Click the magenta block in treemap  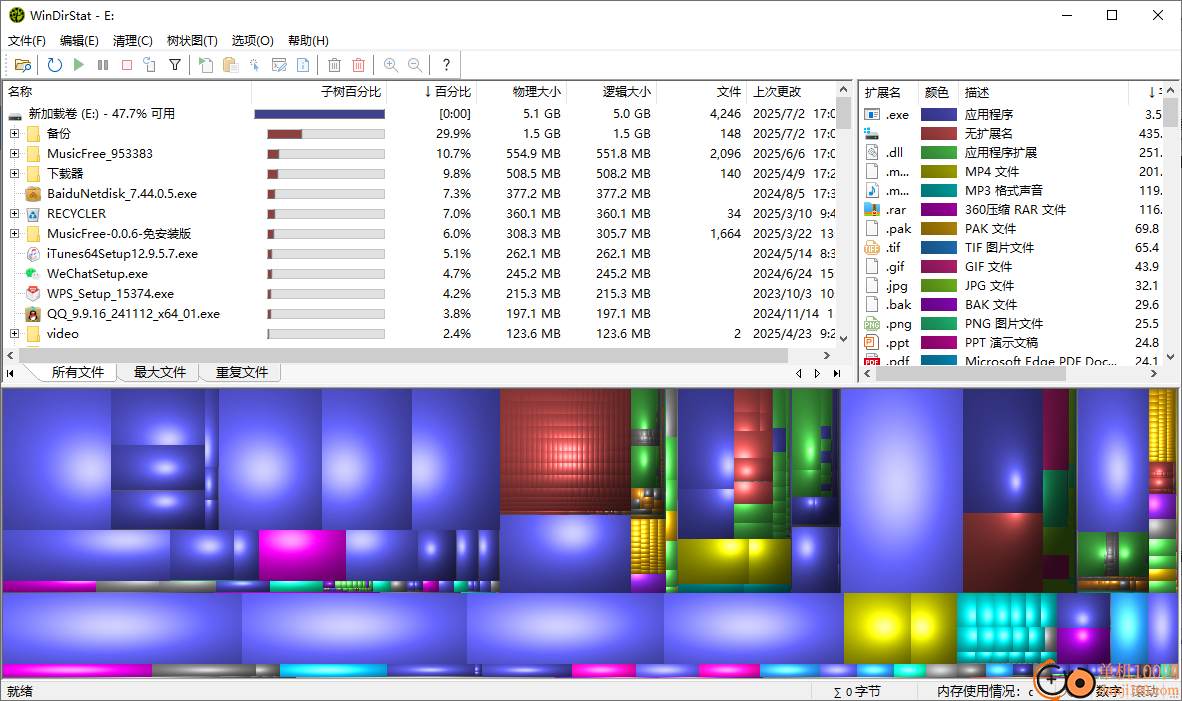click(302, 555)
